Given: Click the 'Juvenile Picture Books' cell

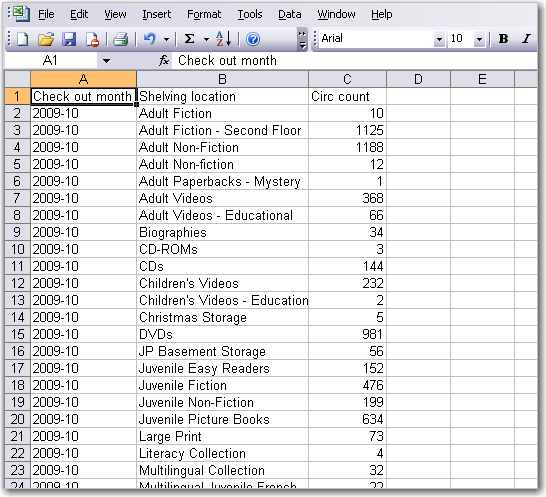Looking at the screenshot, I should [x=222, y=419].
